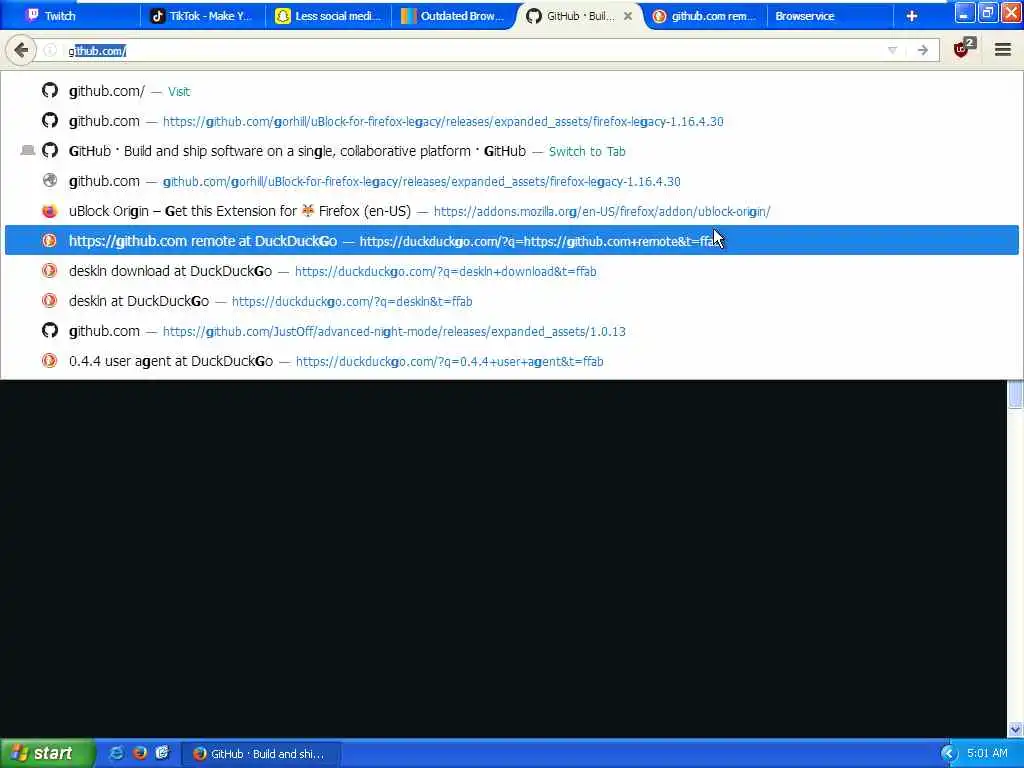Select uBlock Origin Firefox add-on suggestion
This screenshot has width=1024, height=768.
point(511,211)
